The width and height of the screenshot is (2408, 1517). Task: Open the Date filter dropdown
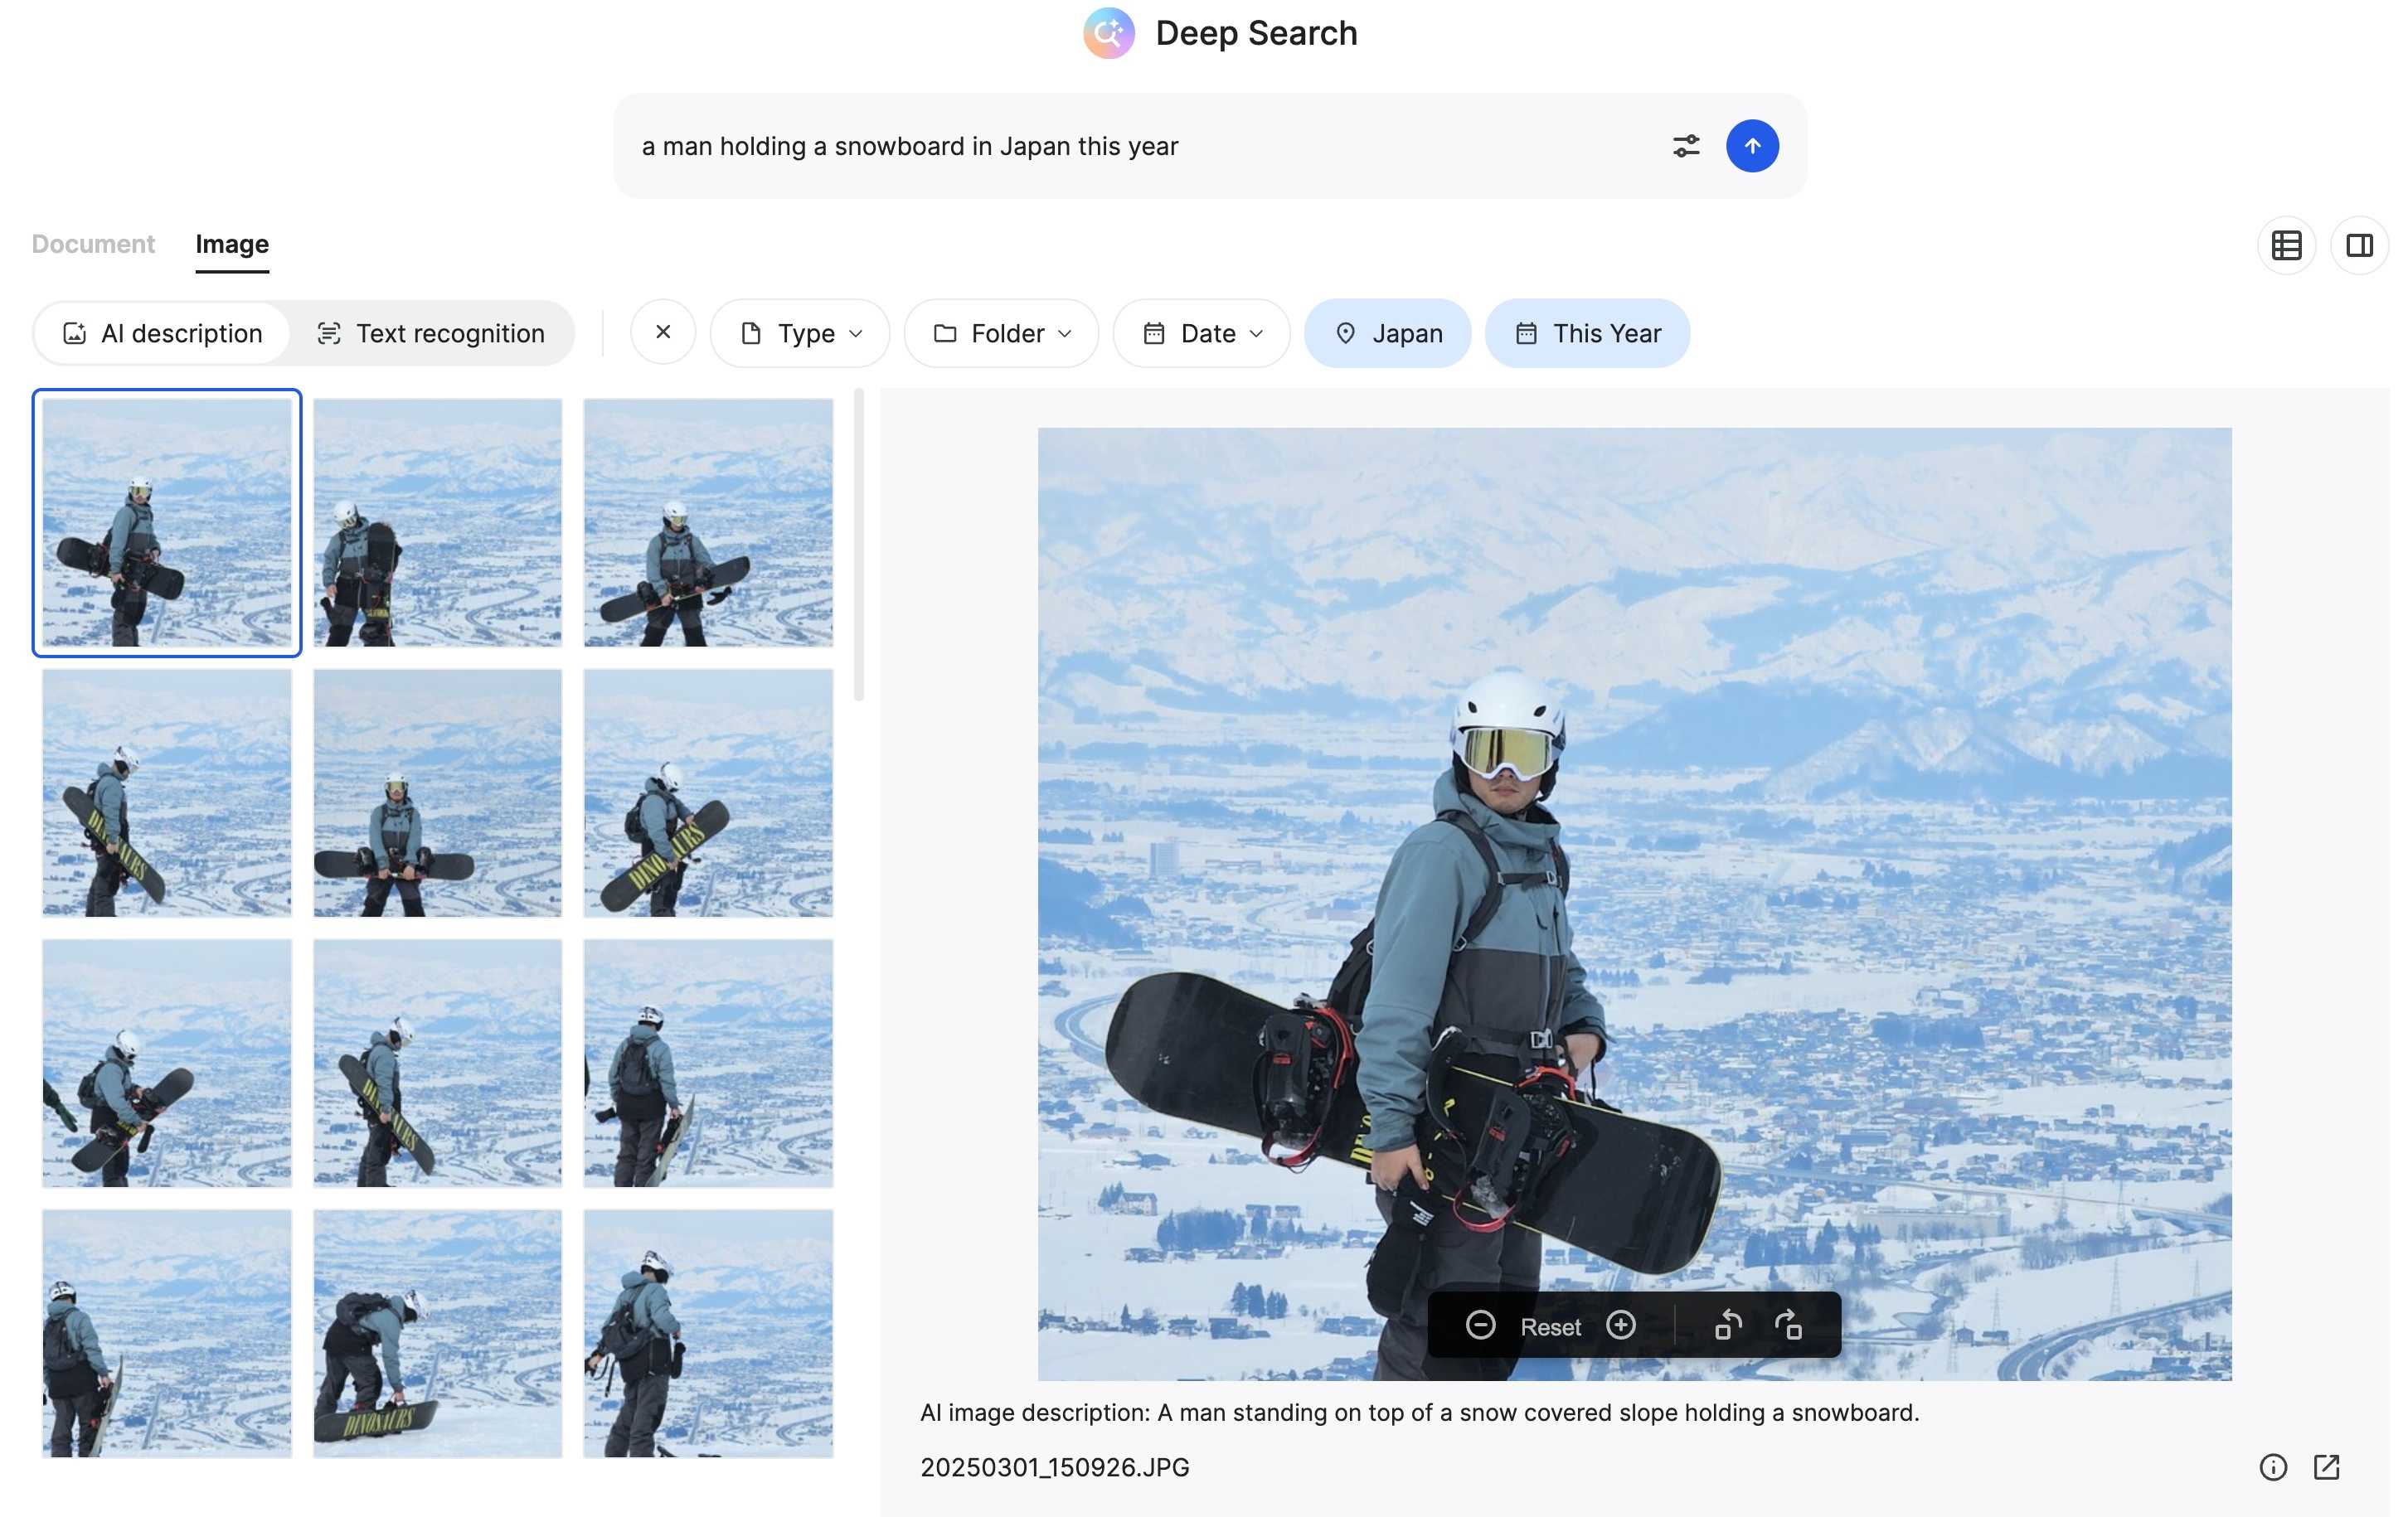pos(1201,333)
